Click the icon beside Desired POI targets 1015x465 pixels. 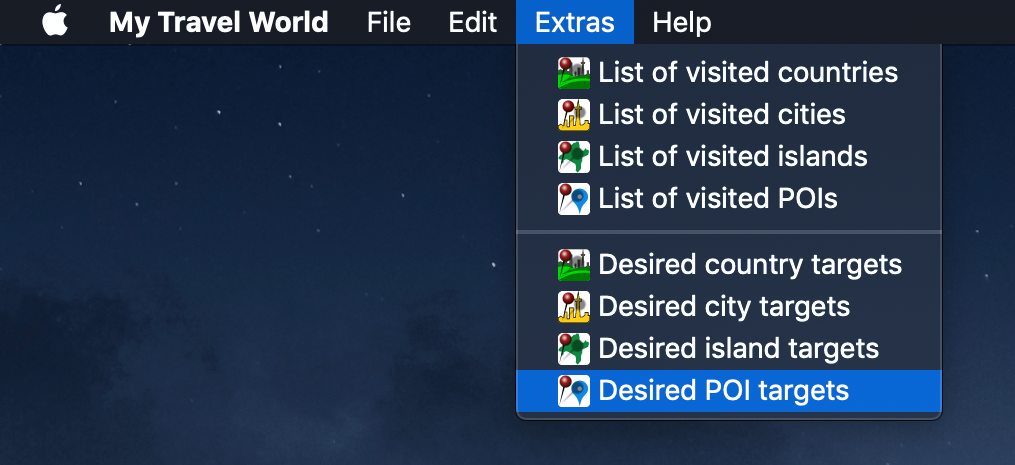click(x=574, y=391)
